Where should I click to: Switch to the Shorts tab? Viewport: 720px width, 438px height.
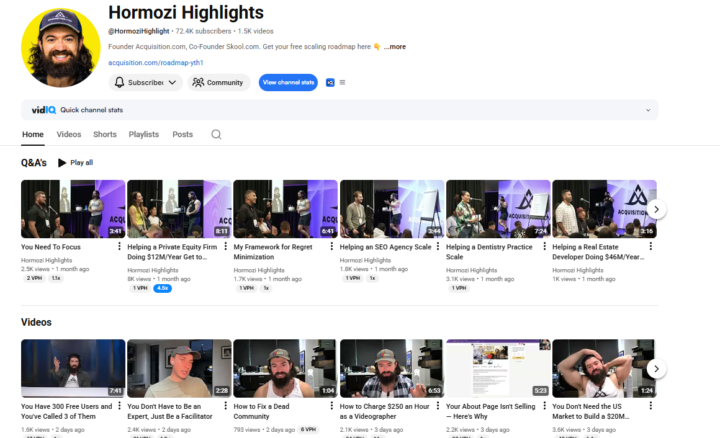click(x=105, y=135)
